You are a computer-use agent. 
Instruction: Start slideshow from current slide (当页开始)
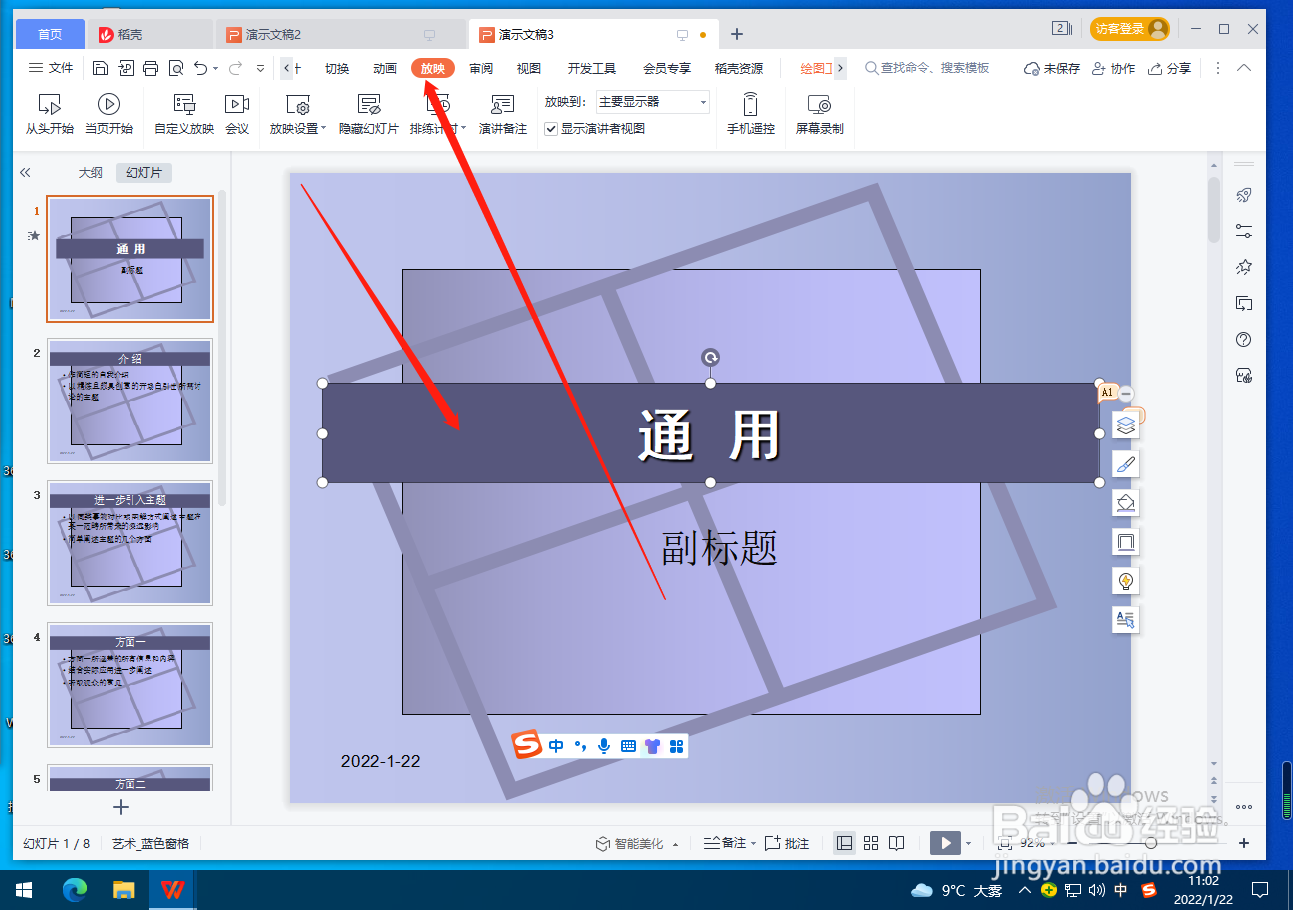pyautogui.click(x=109, y=114)
